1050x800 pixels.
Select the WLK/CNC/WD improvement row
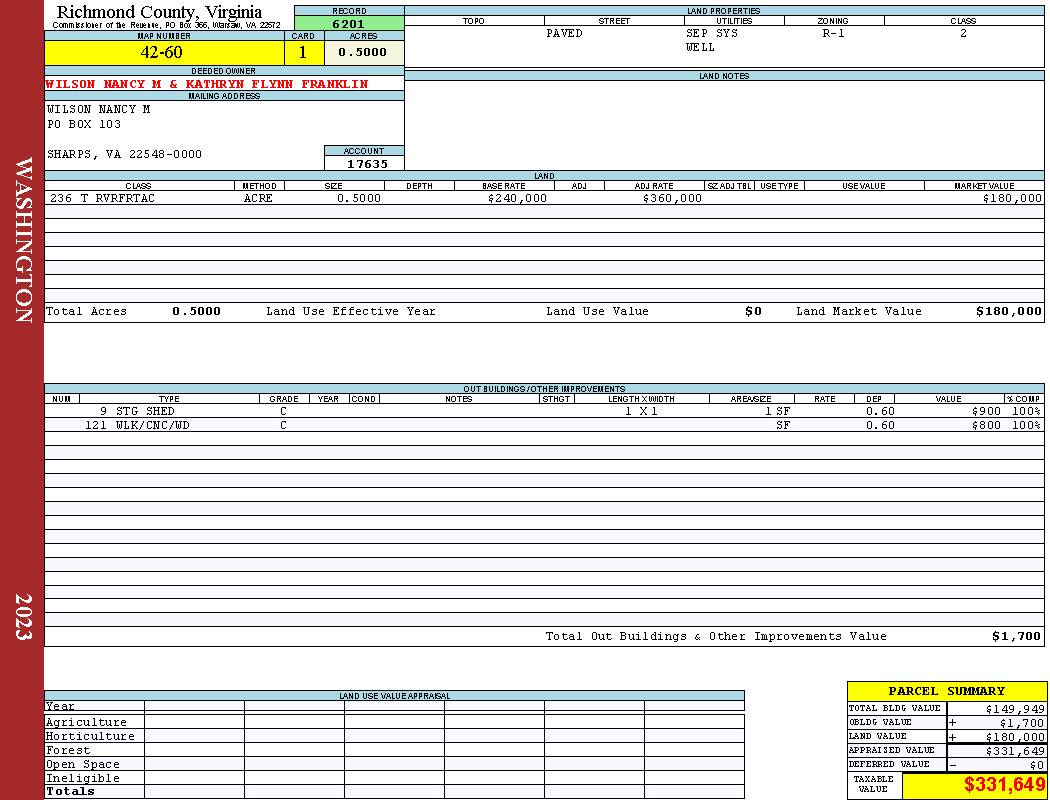coord(544,425)
